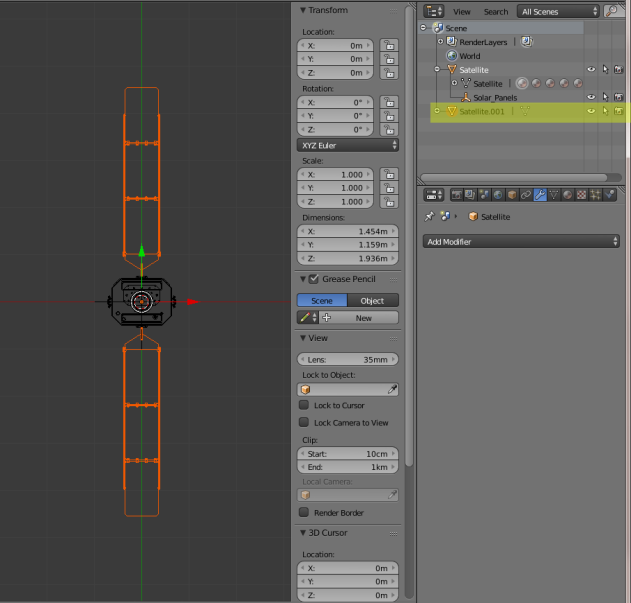
Task: Switch to World properties globe tab
Action: (497, 195)
